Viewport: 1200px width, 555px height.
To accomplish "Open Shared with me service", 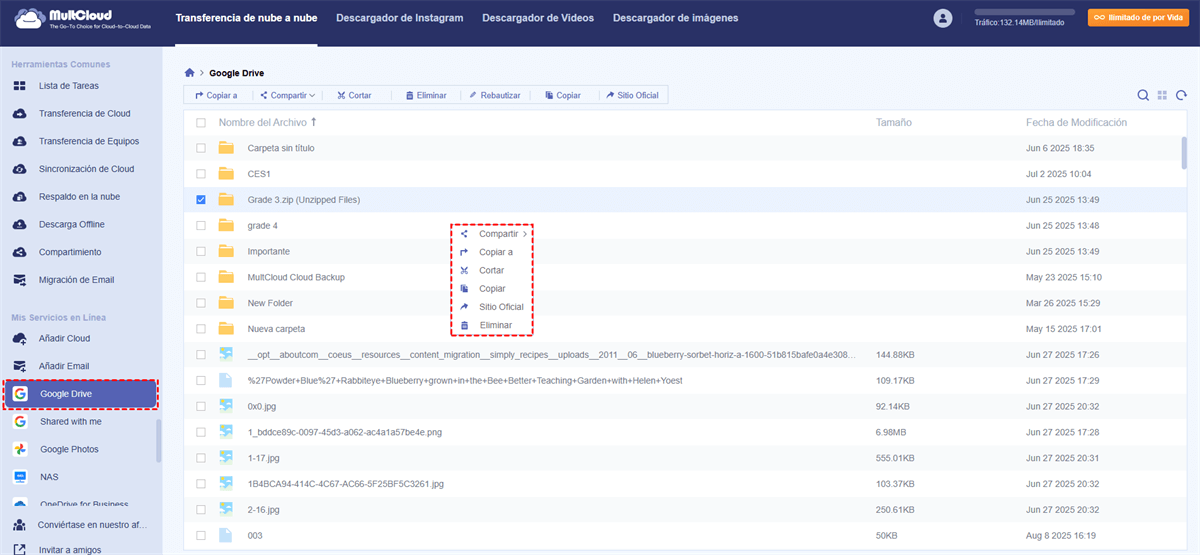I will click(70, 422).
